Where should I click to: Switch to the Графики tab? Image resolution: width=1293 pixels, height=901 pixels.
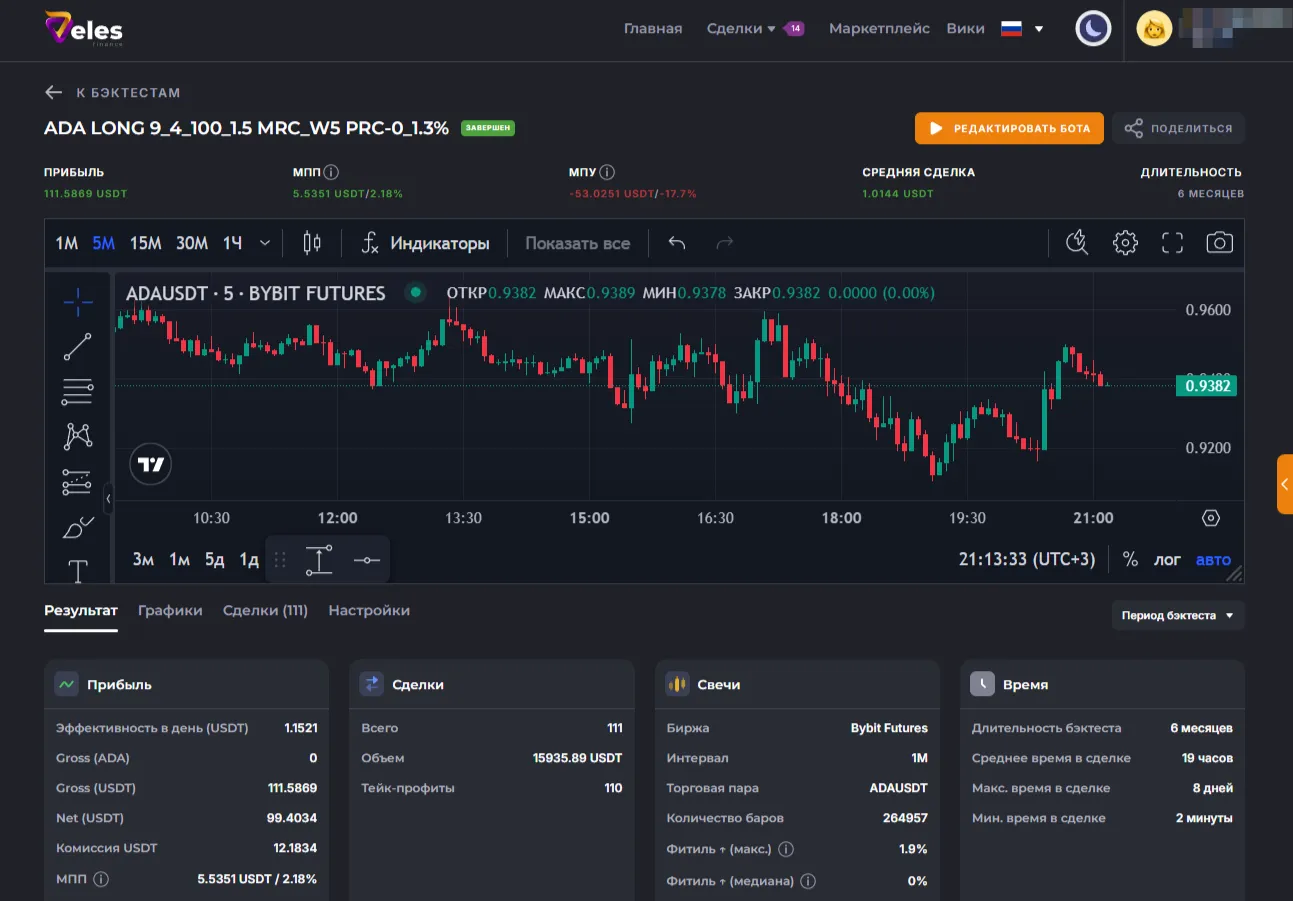pyautogui.click(x=170, y=611)
